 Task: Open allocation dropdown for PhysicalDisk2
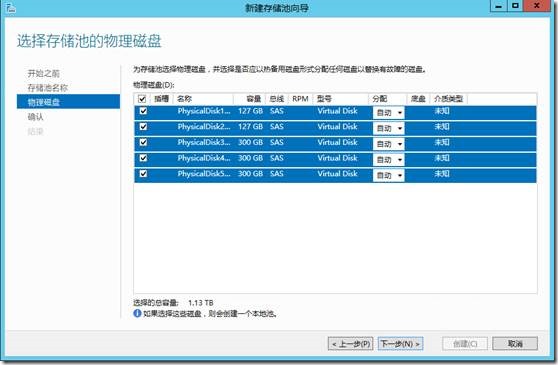[389, 128]
